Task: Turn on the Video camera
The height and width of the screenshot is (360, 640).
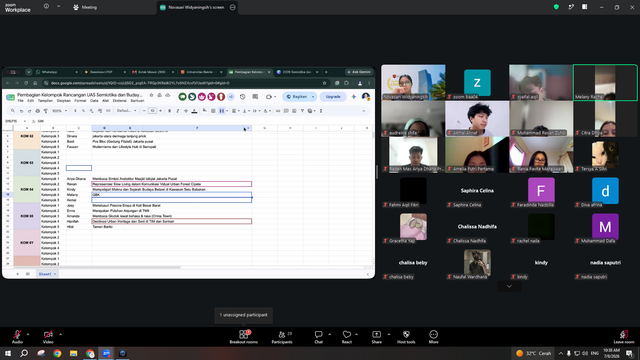Action: [48, 337]
